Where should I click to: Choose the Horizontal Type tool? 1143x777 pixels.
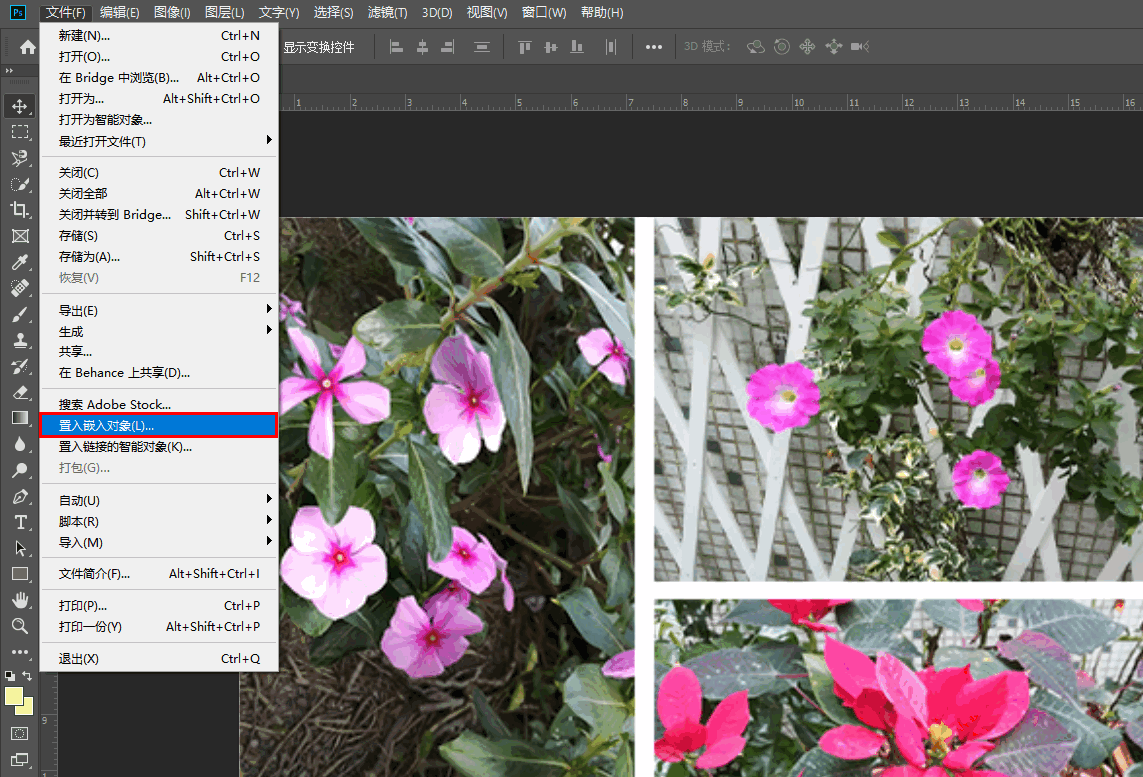click(x=19, y=522)
